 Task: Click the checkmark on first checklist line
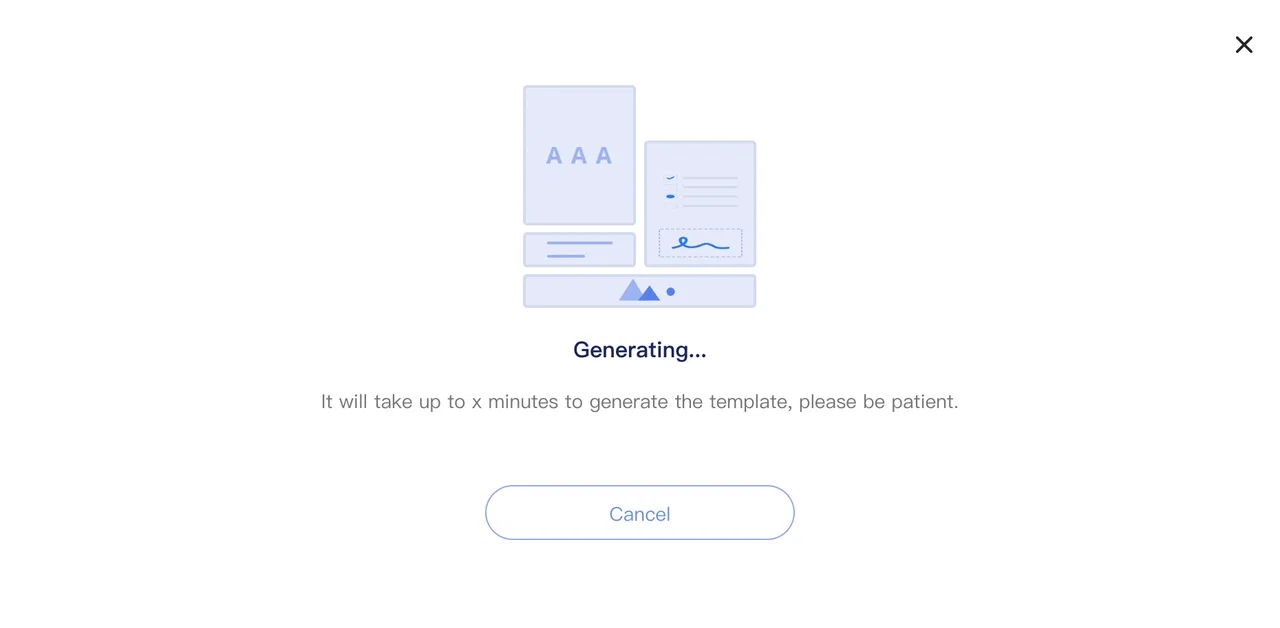point(671,178)
